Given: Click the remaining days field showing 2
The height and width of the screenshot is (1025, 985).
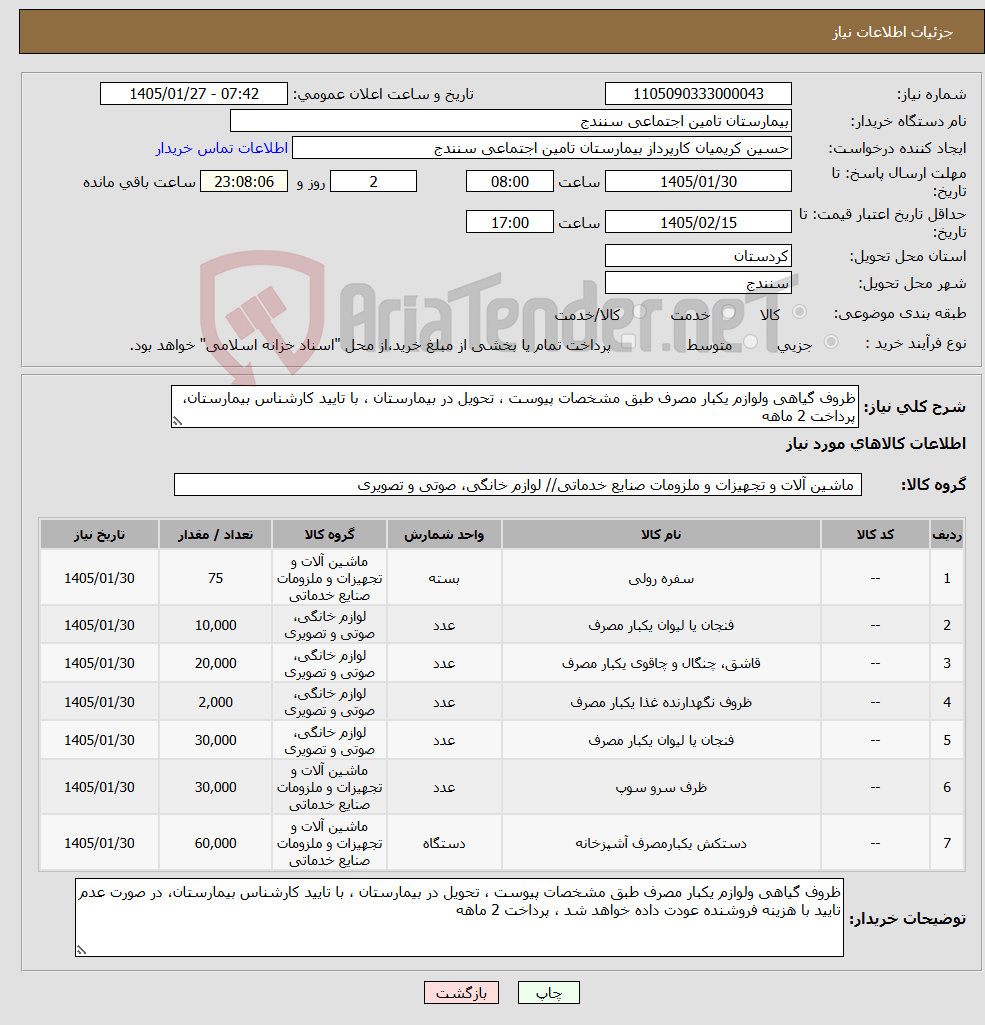Looking at the screenshot, I should [373, 181].
